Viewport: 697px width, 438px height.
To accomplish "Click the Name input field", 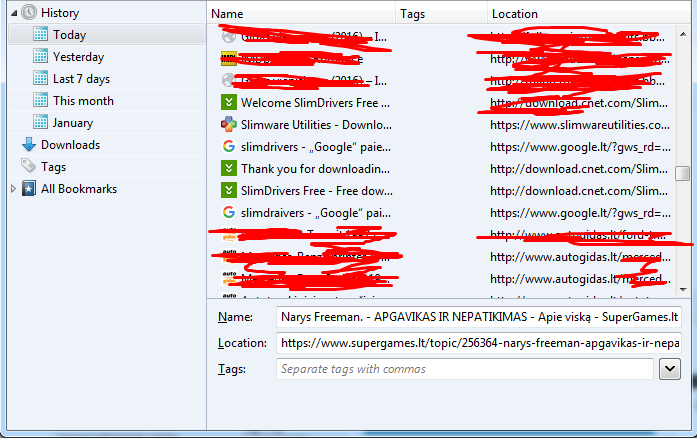I will (479, 317).
